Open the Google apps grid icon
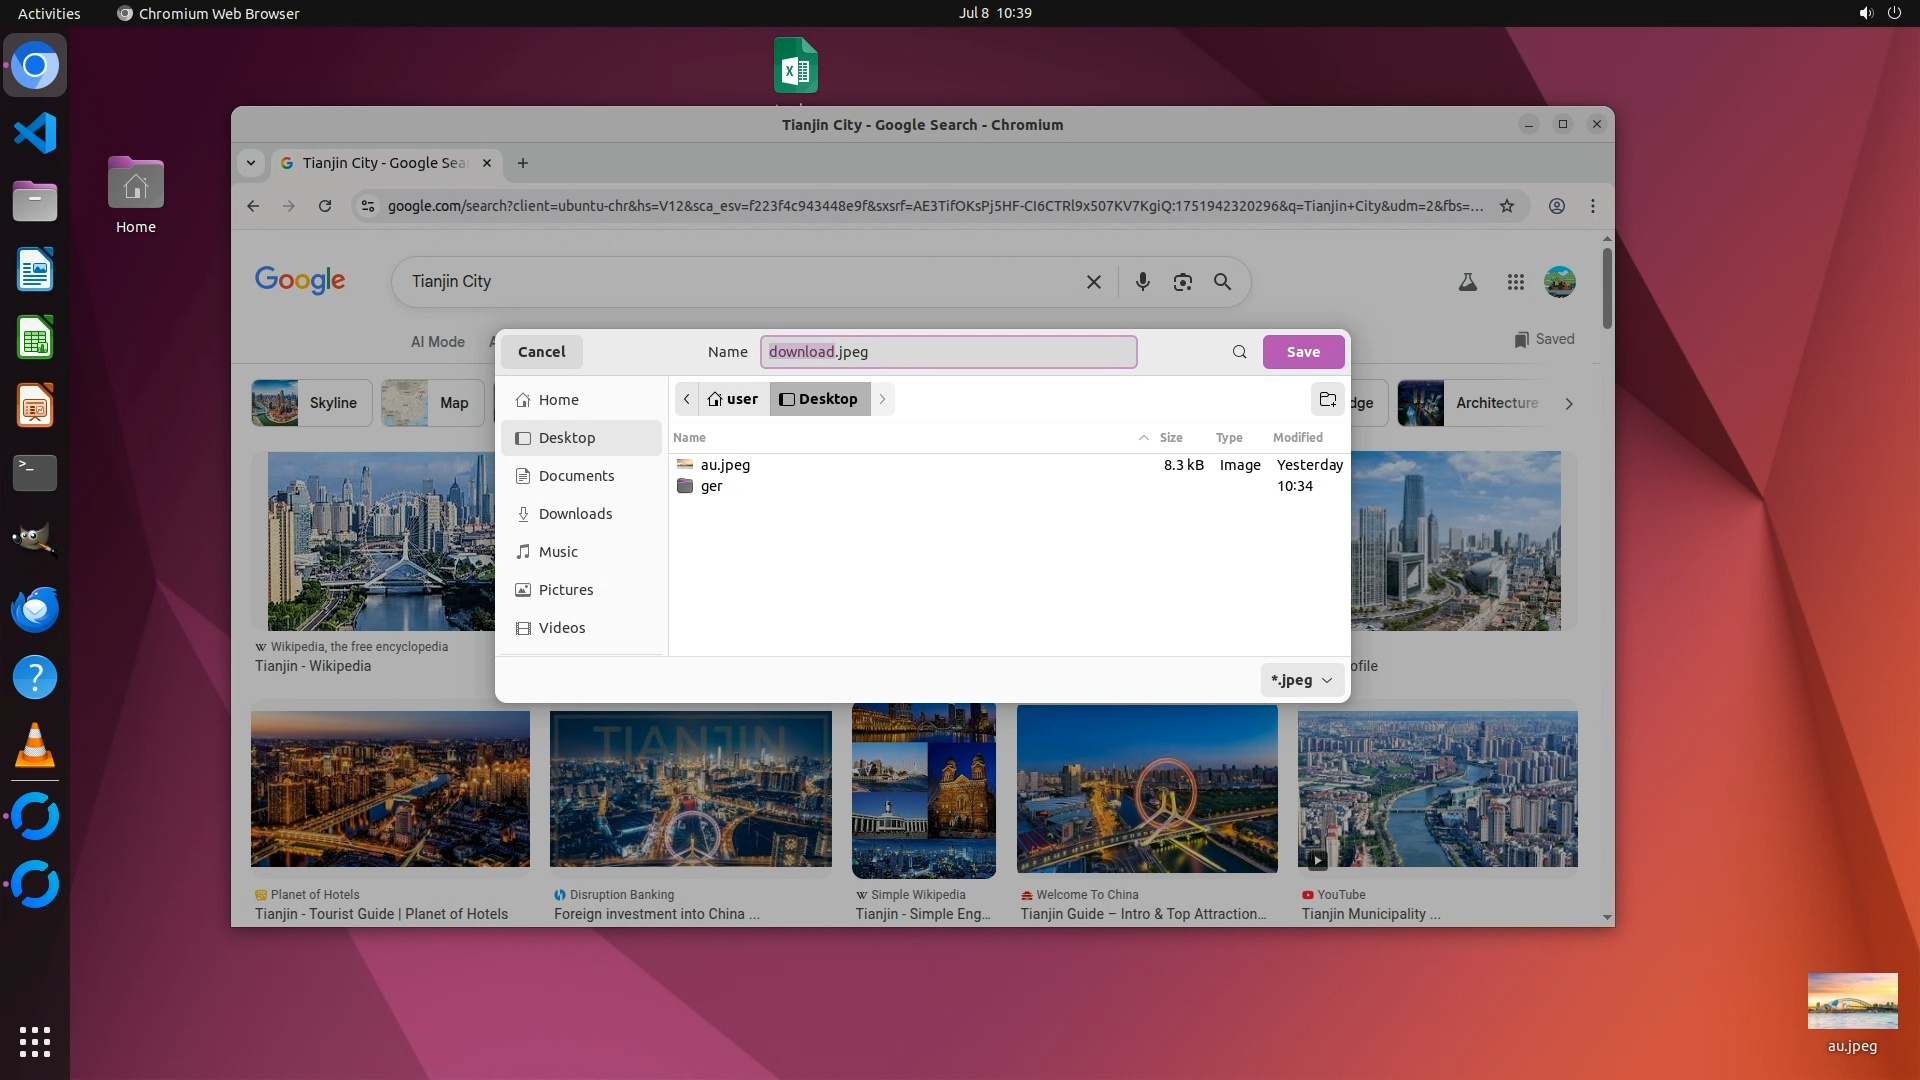1920x1080 pixels. (1515, 282)
